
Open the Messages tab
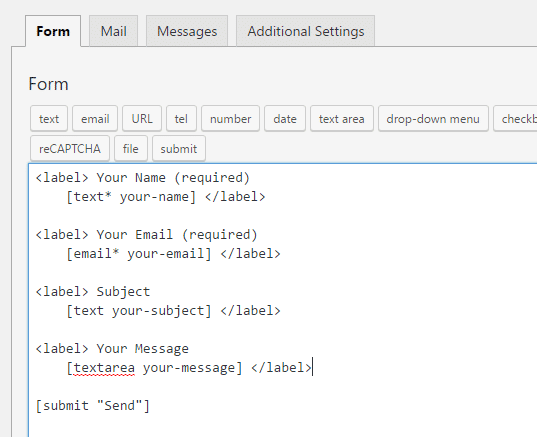coord(187,31)
